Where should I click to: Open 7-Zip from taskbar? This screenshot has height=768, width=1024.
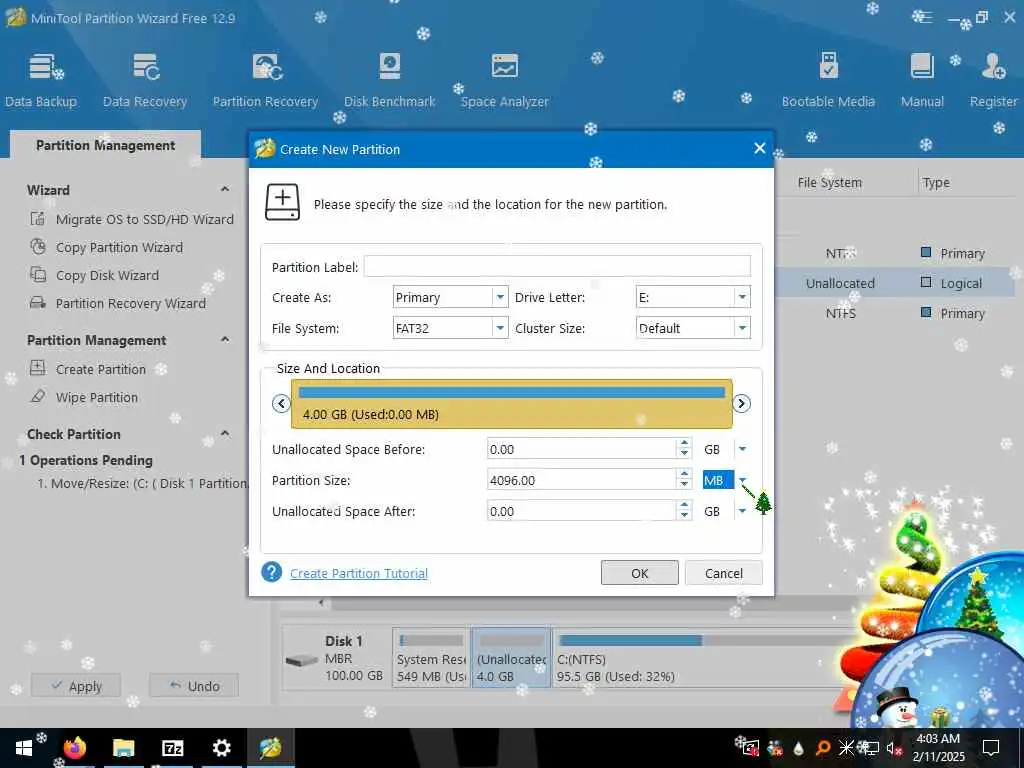coord(172,748)
